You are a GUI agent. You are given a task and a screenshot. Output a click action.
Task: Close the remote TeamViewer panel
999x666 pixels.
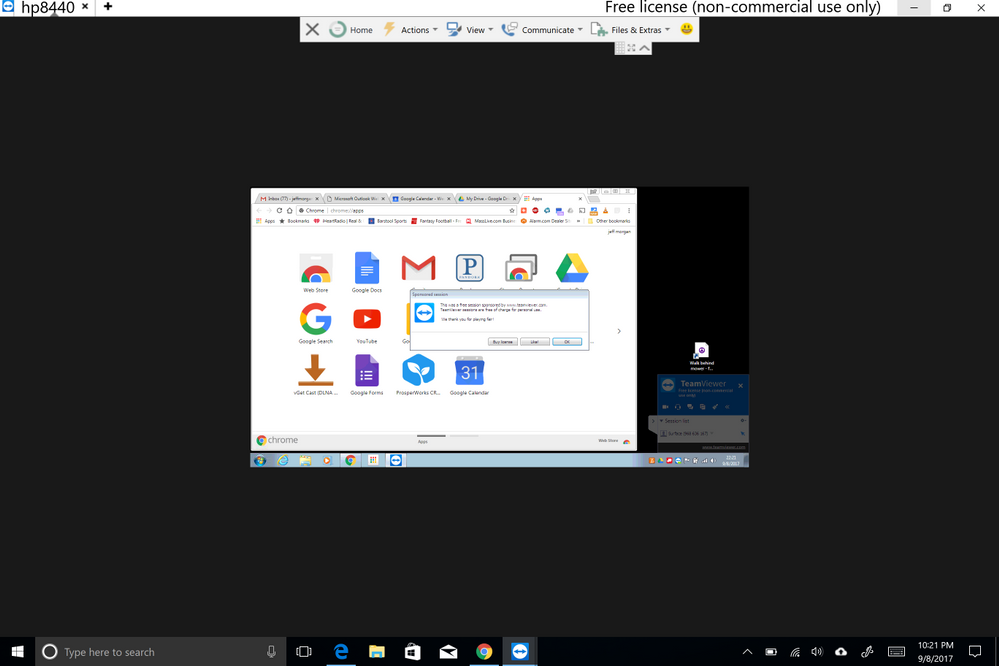coord(740,386)
